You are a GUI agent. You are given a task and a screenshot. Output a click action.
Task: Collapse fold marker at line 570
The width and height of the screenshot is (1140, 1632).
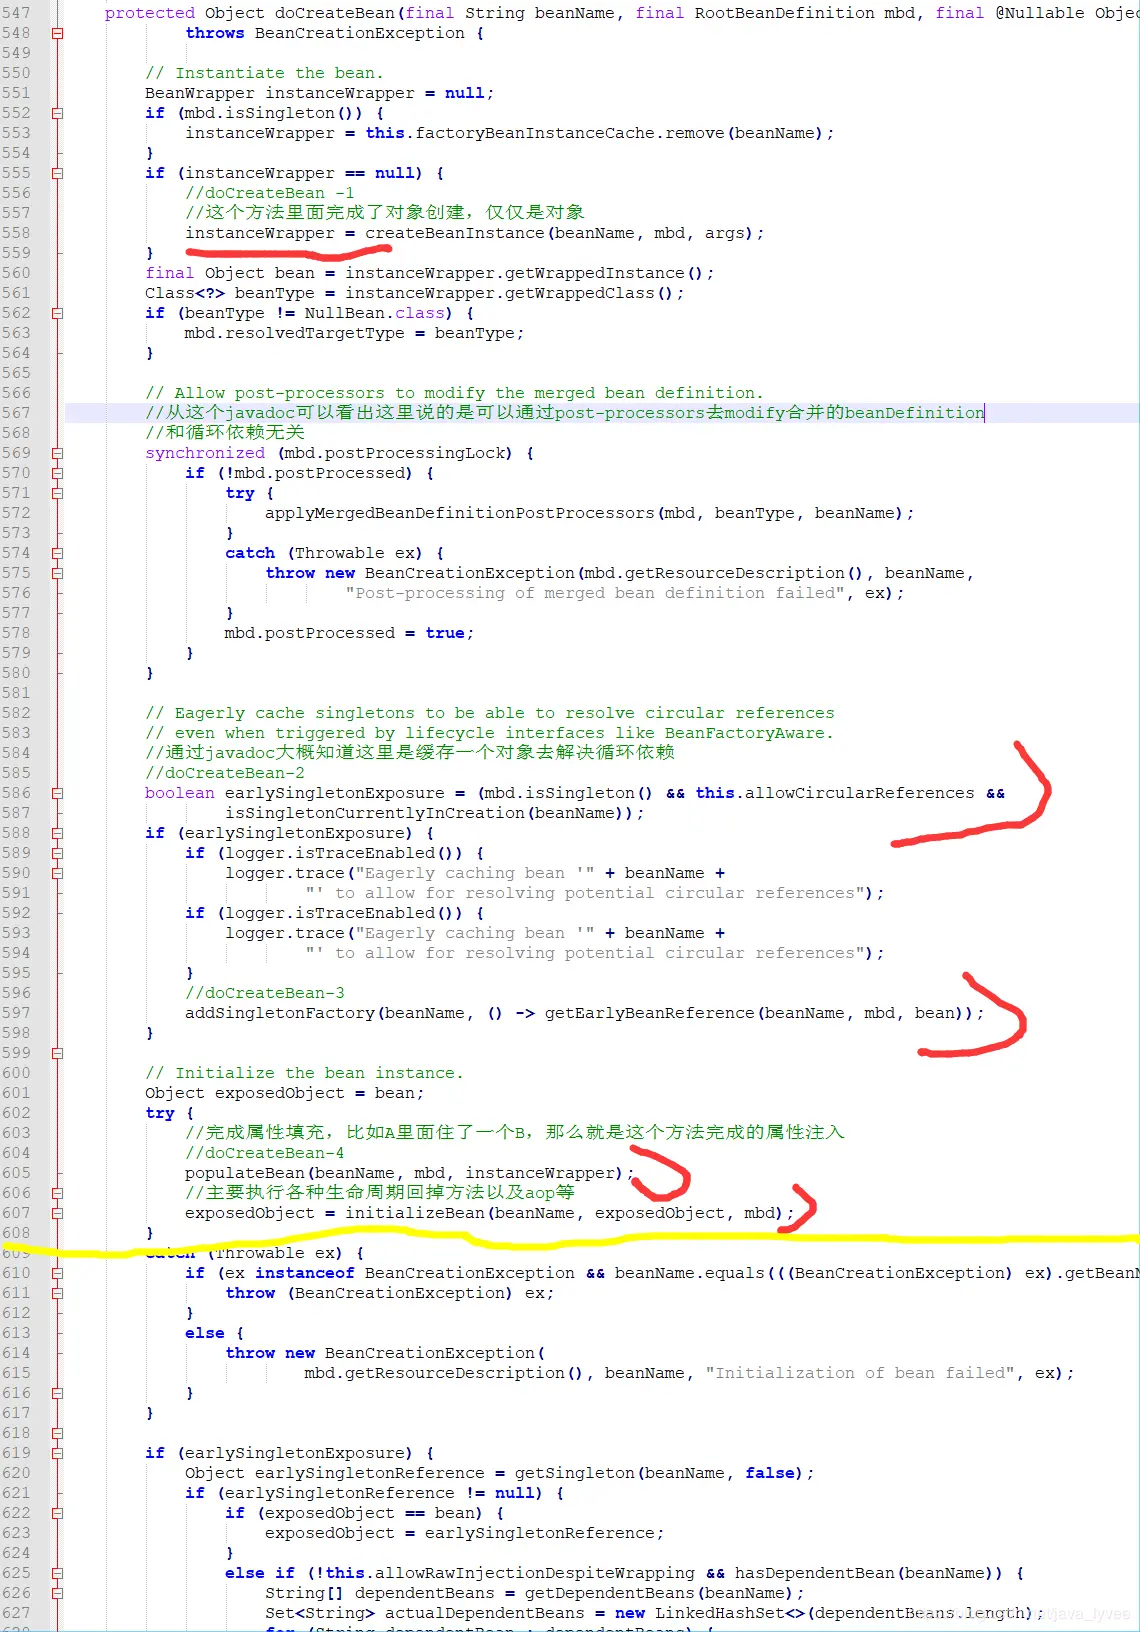(57, 473)
